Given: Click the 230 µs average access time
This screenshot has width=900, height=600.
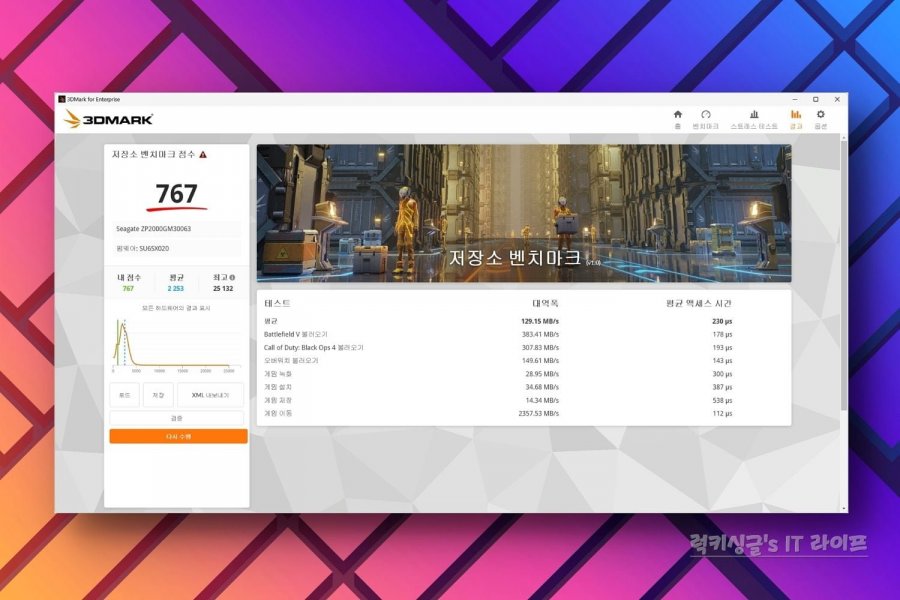Looking at the screenshot, I should pyautogui.click(x=722, y=321).
